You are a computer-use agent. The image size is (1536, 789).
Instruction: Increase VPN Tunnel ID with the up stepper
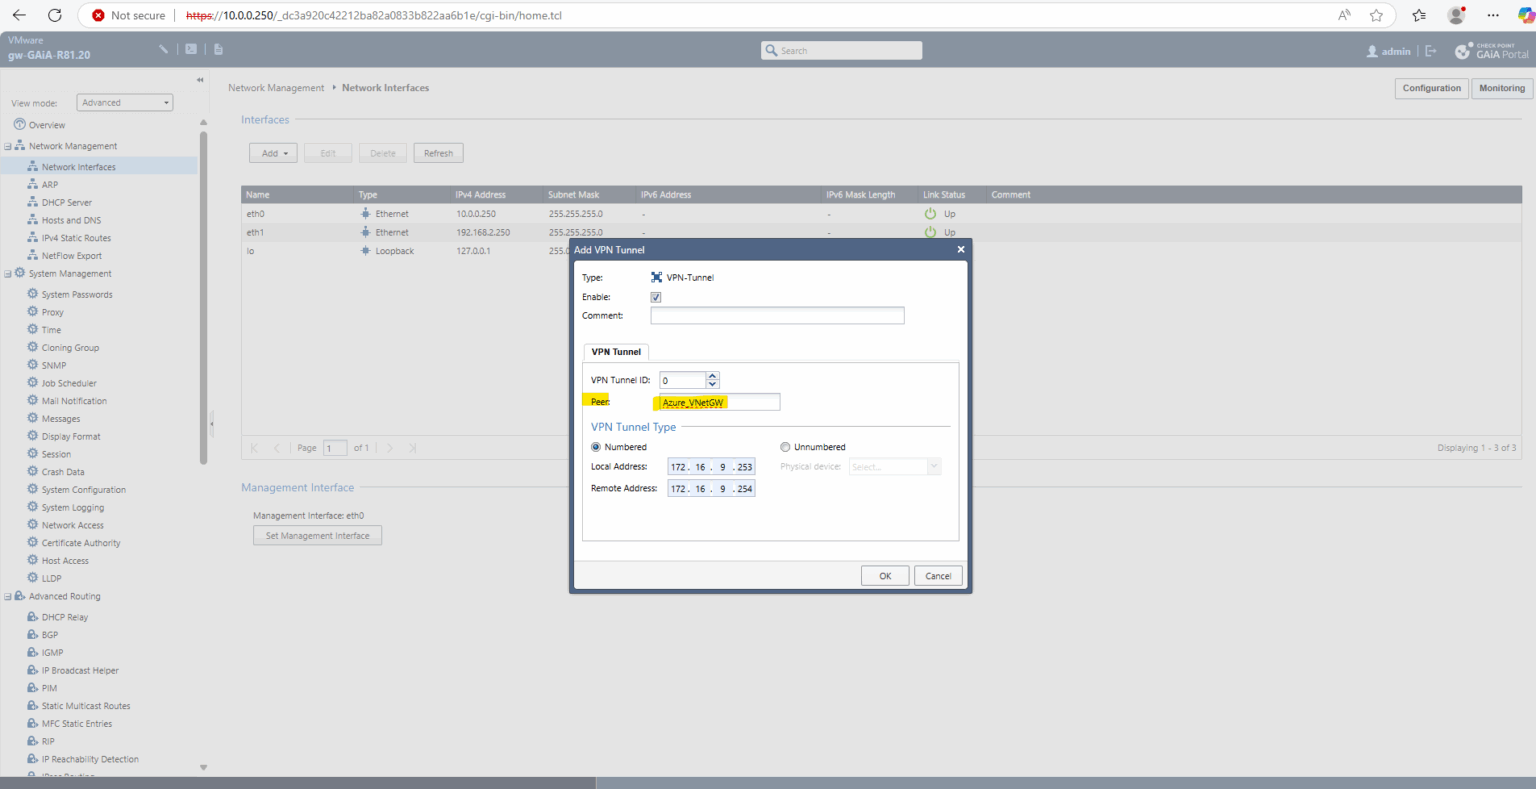pyautogui.click(x=712, y=375)
